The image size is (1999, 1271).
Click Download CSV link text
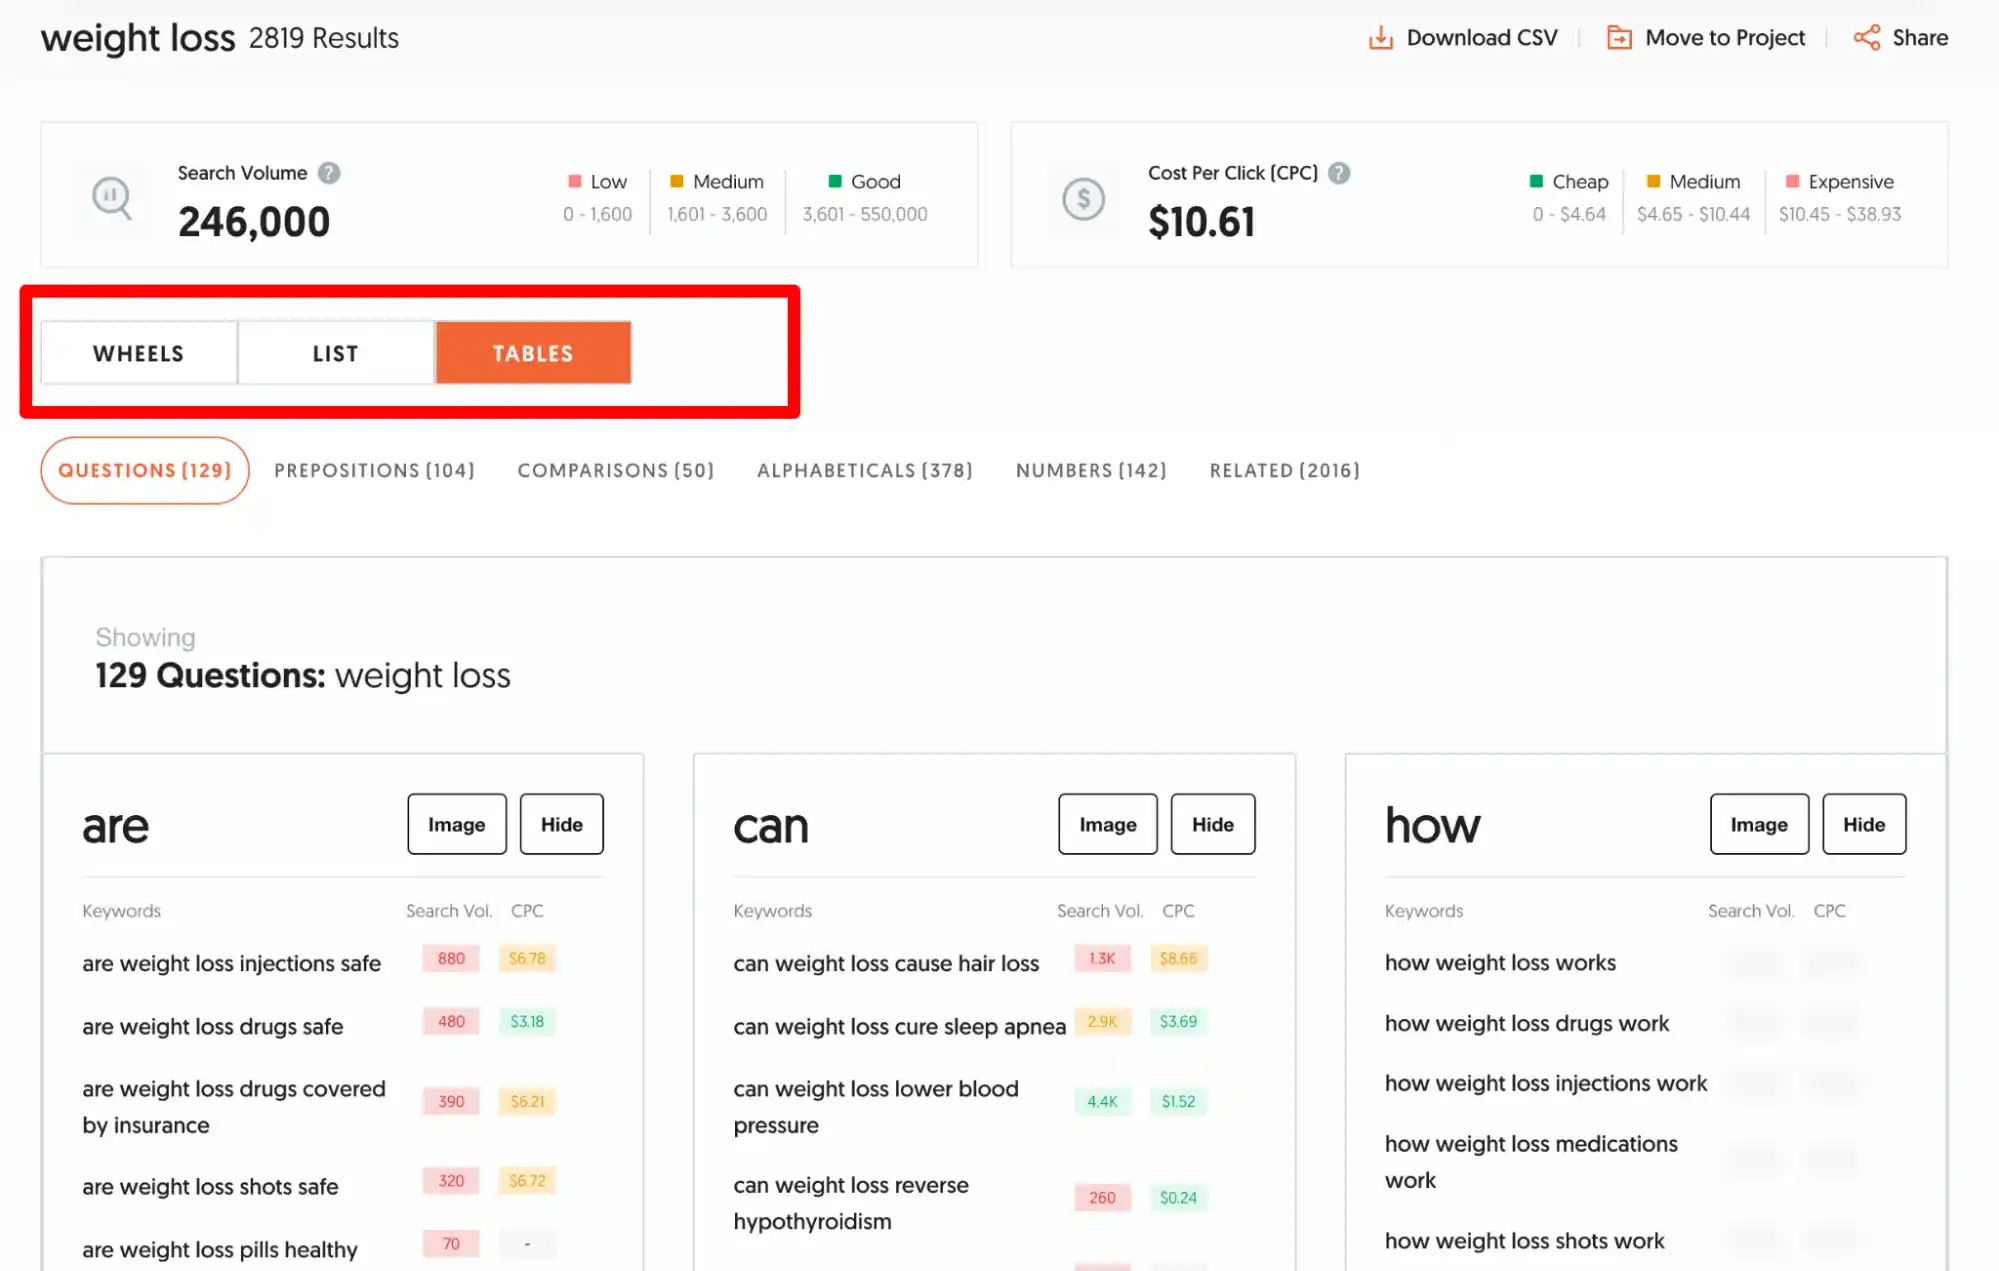(x=1482, y=38)
